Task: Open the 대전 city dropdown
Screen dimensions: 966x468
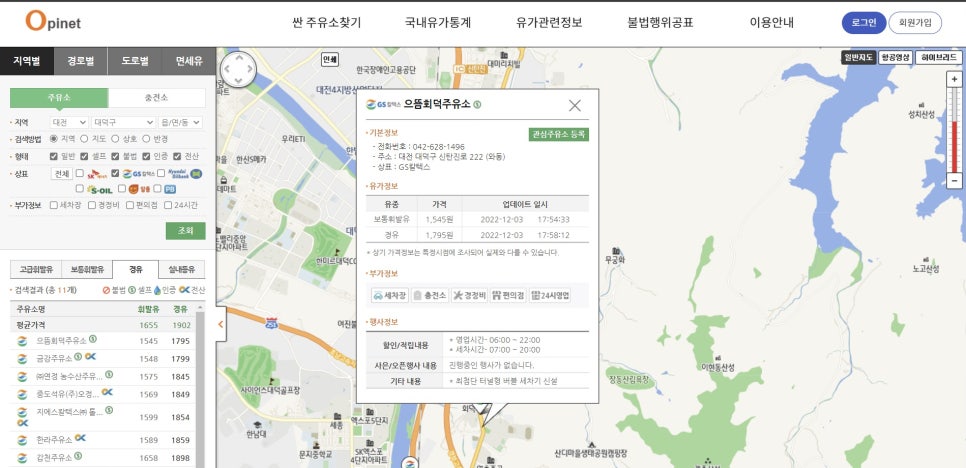Action: tap(69, 123)
